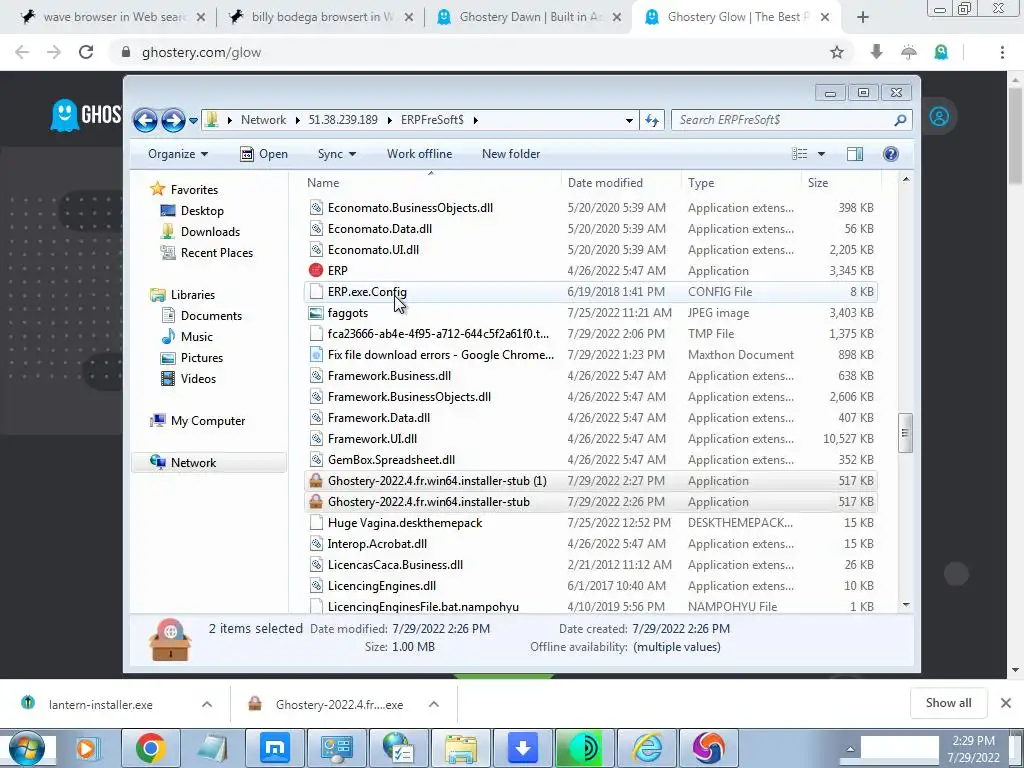Click Work offline in the toolbar
The height and width of the screenshot is (768, 1024).
tap(419, 154)
